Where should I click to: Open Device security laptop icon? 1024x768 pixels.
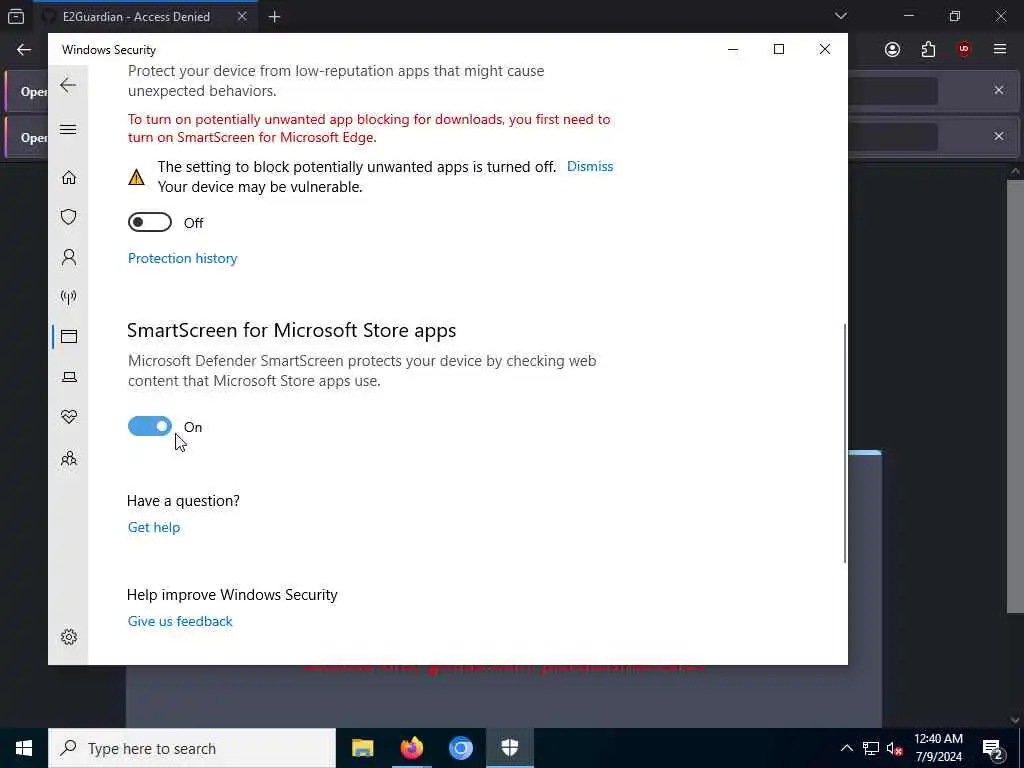click(x=69, y=377)
